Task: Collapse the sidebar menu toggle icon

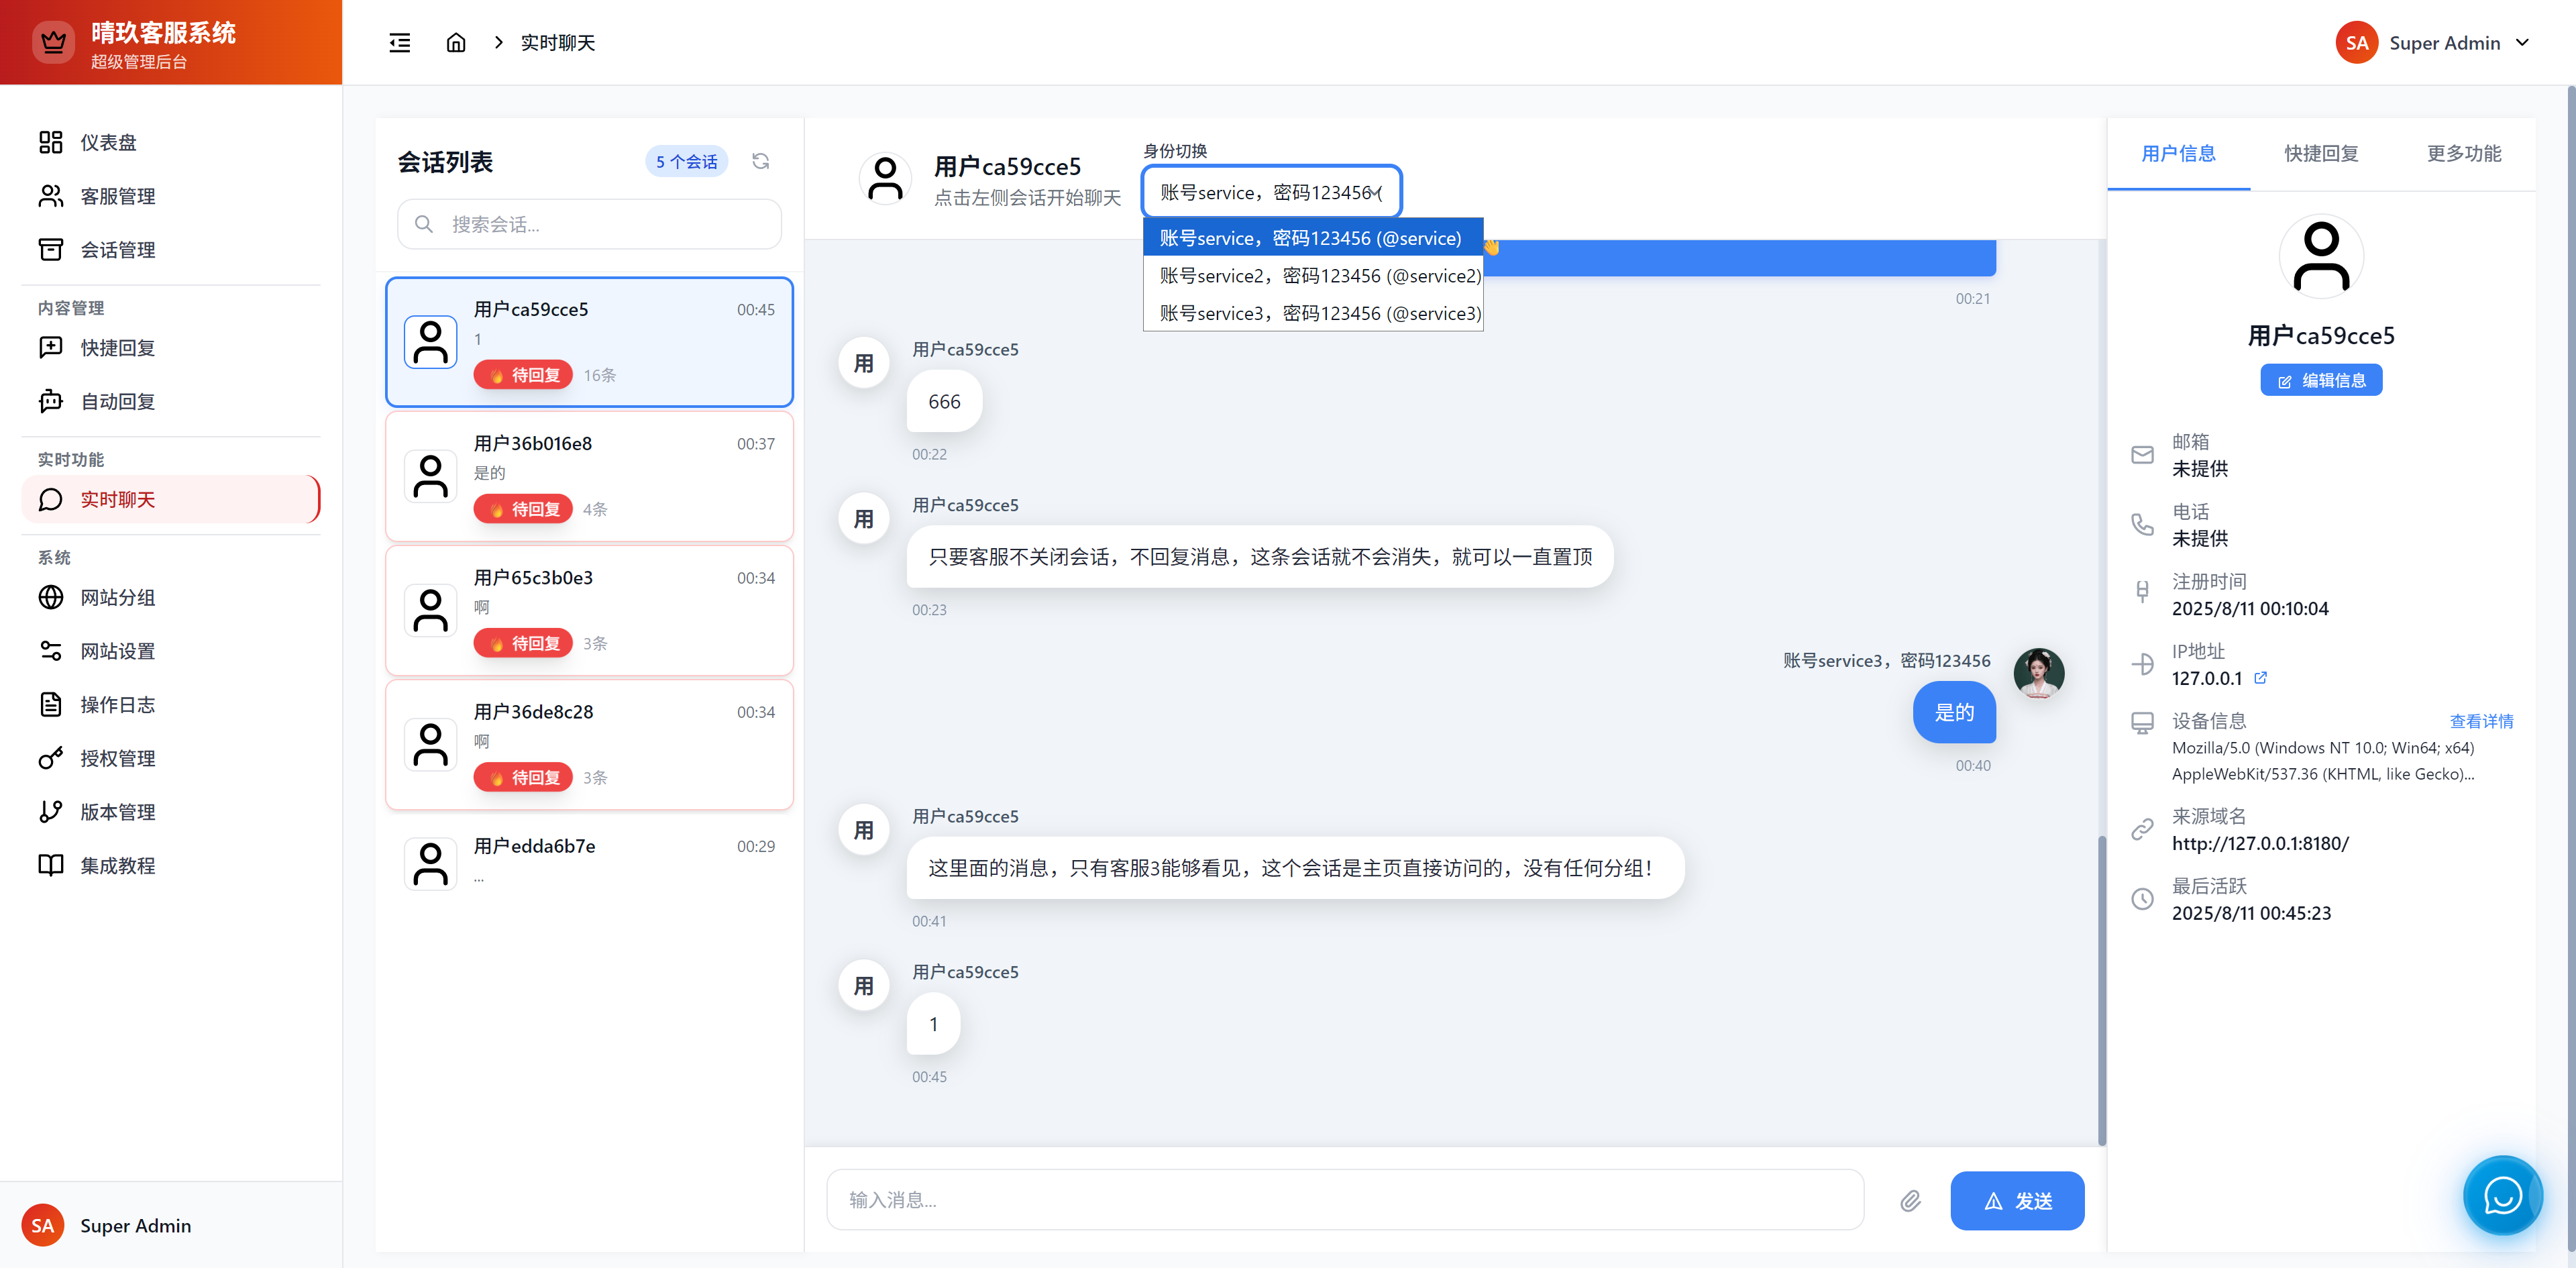Action: point(399,43)
